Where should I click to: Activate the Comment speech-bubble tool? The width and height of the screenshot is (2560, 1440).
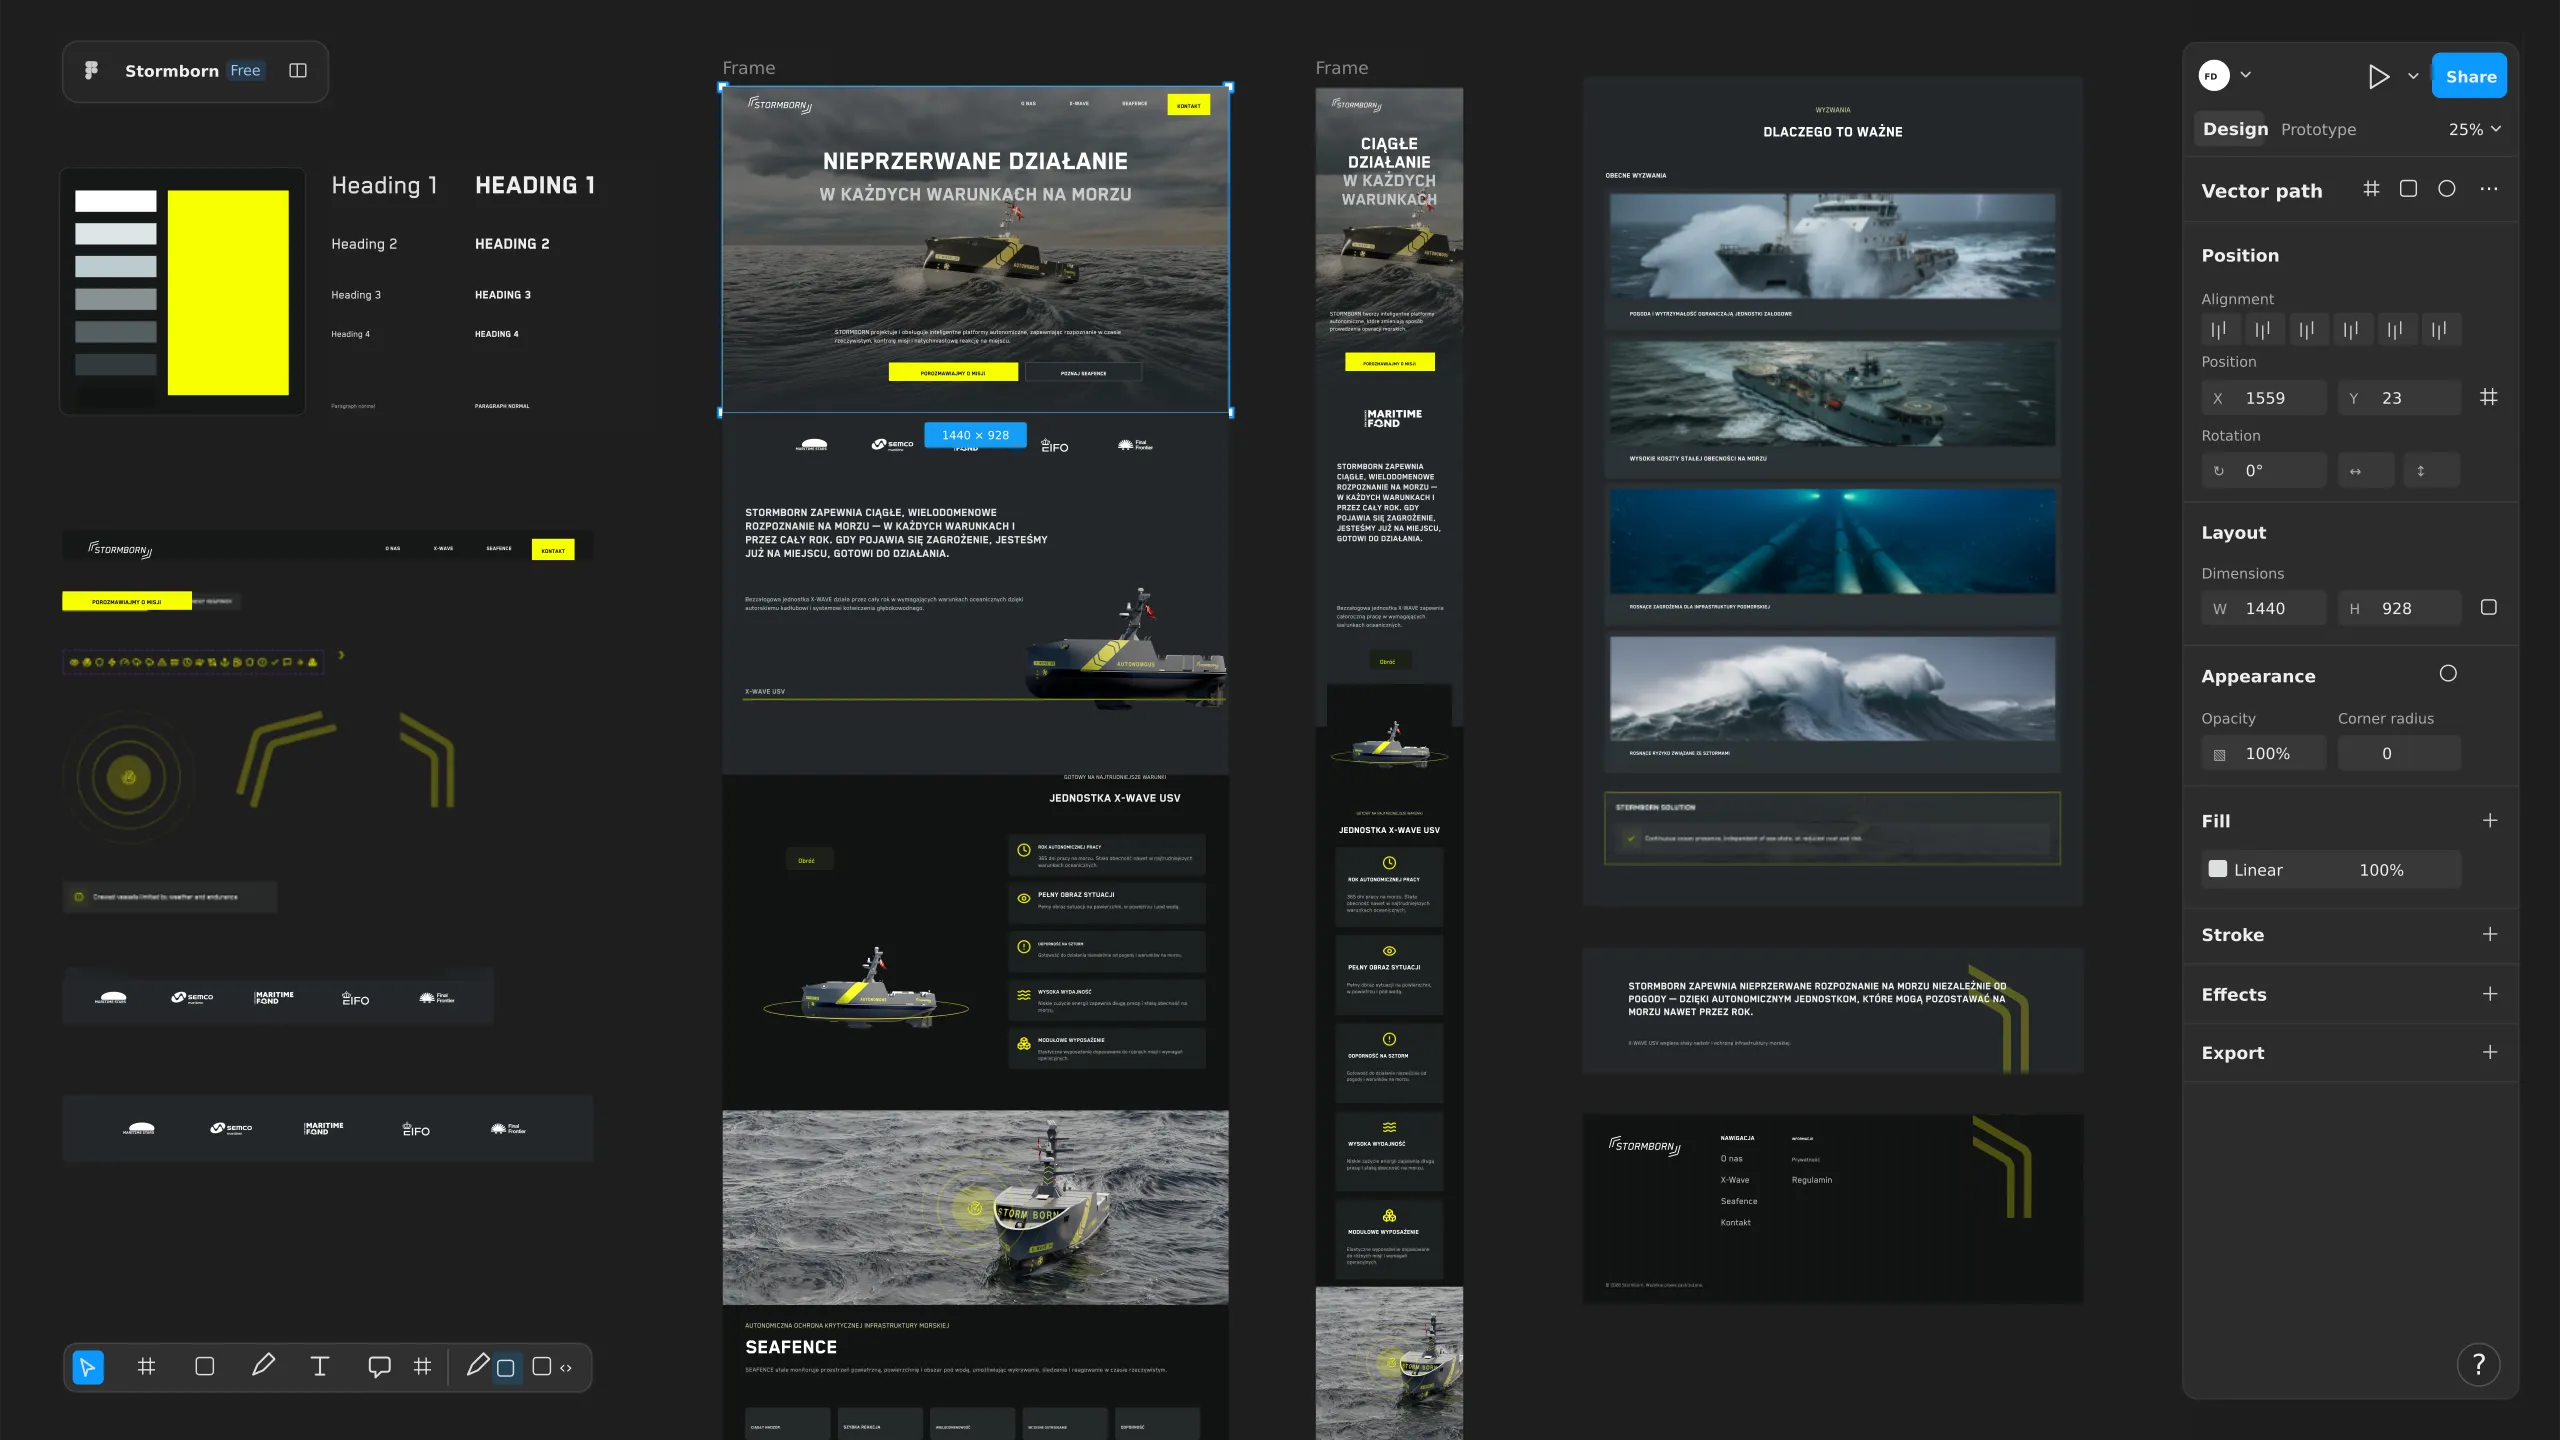[379, 1366]
